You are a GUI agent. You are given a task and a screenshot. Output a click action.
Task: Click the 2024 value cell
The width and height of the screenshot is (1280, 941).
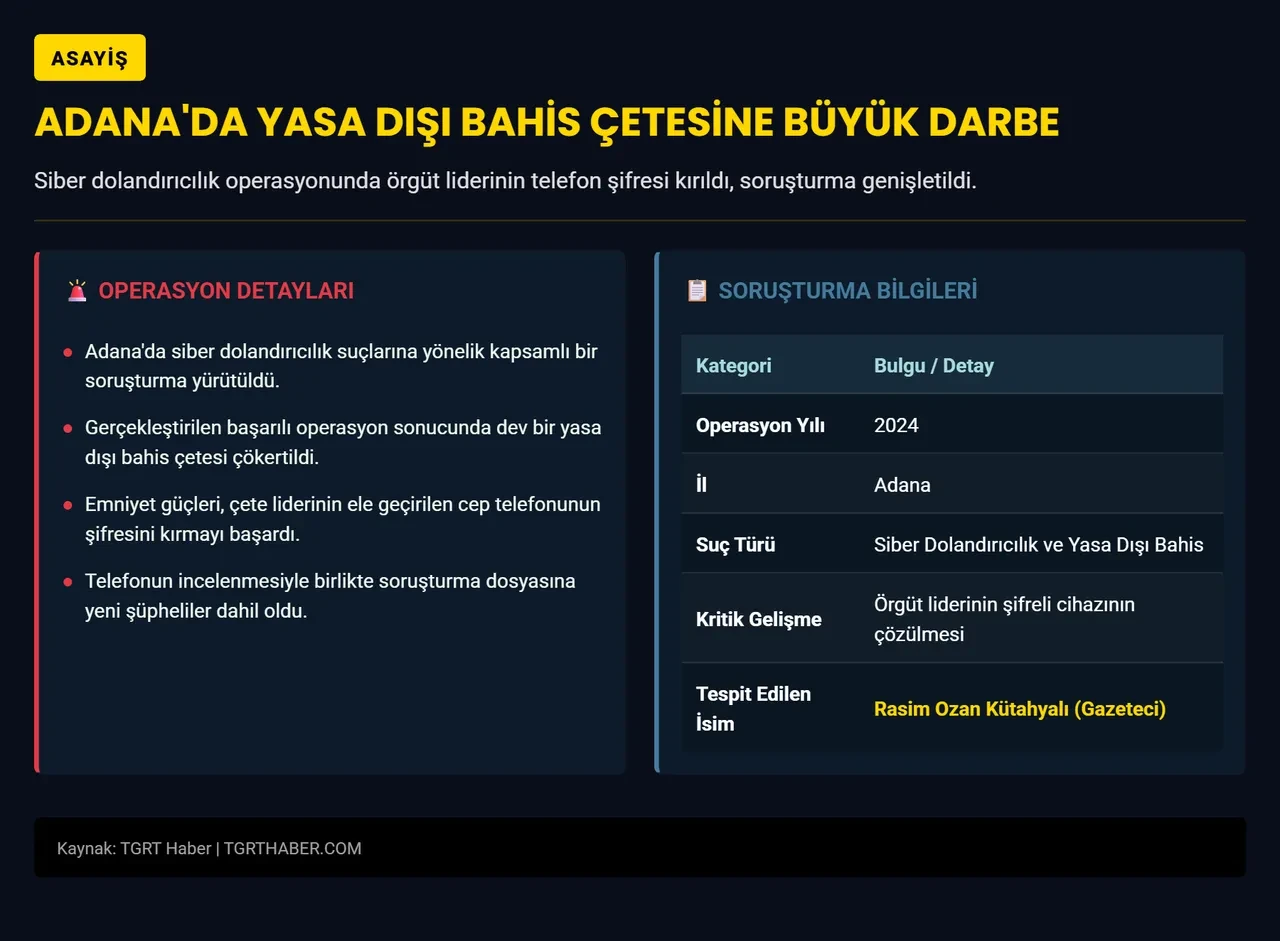pos(896,425)
